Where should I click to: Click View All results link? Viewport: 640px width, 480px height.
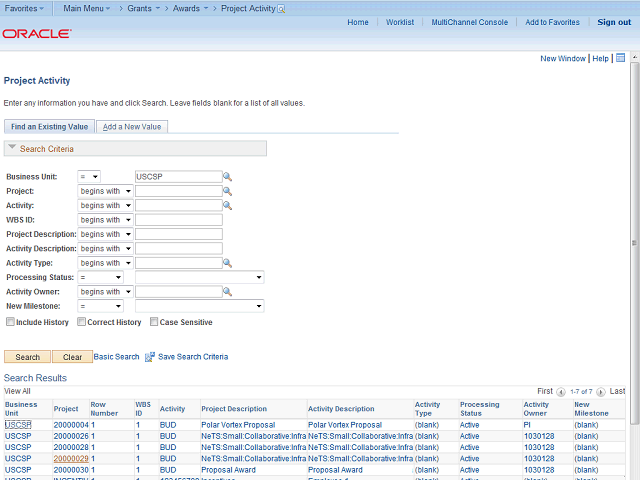tap(17, 391)
